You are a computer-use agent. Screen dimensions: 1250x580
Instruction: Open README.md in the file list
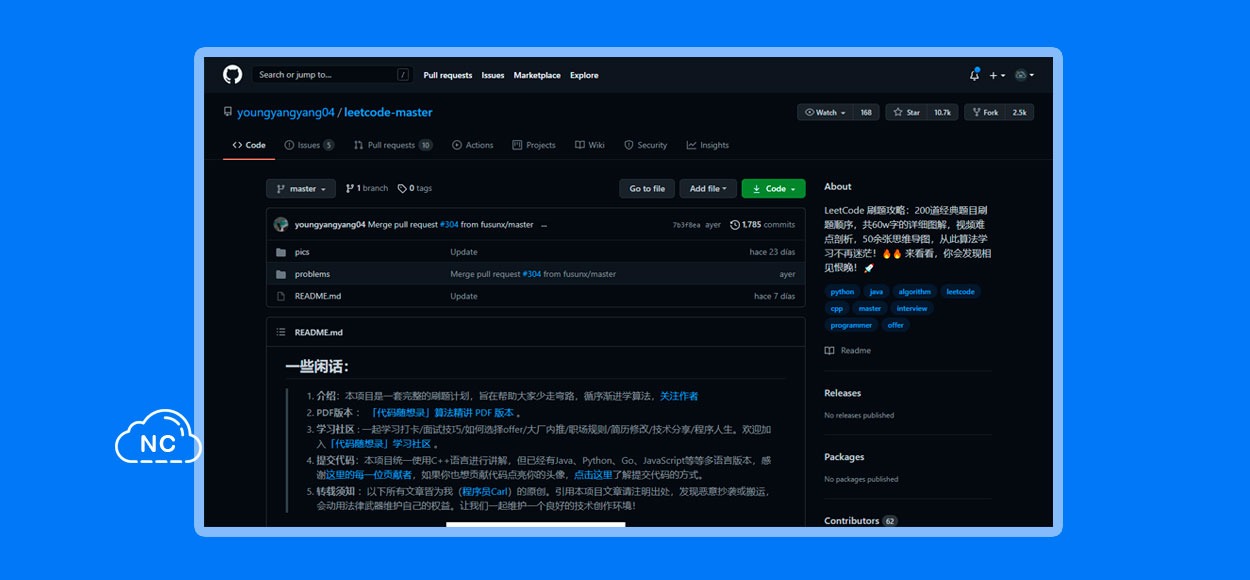(x=318, y=296)
